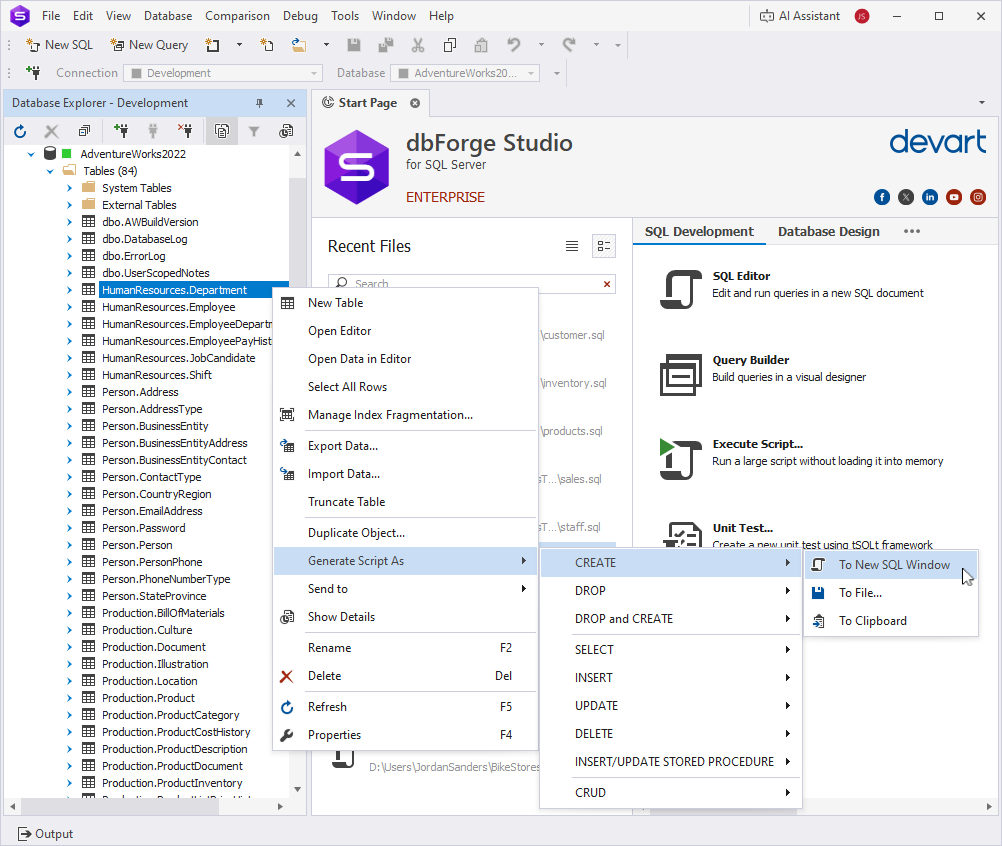Pin the Database Explorer panel

260,103
